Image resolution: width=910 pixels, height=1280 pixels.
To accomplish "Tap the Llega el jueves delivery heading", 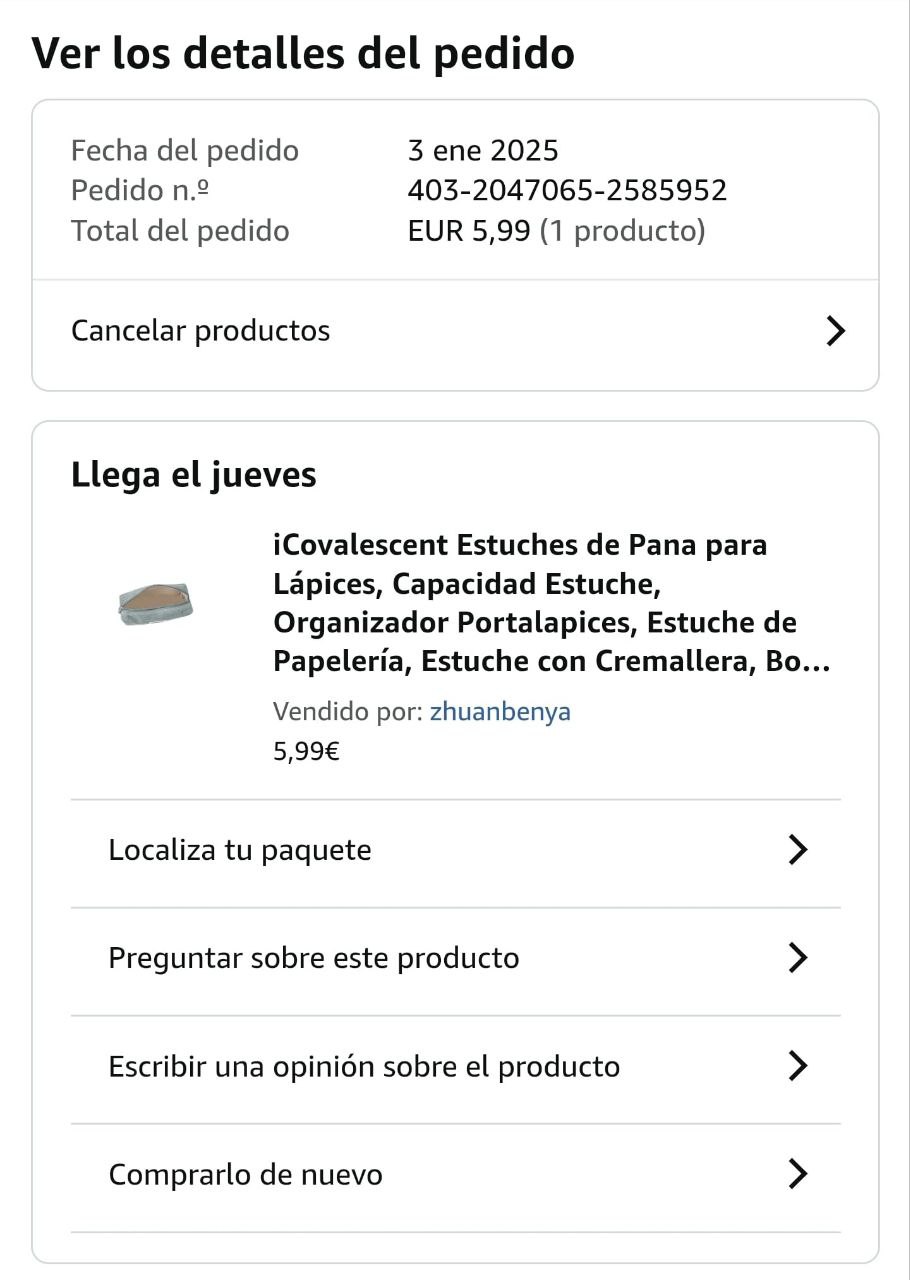I will [x=194, y=475].
